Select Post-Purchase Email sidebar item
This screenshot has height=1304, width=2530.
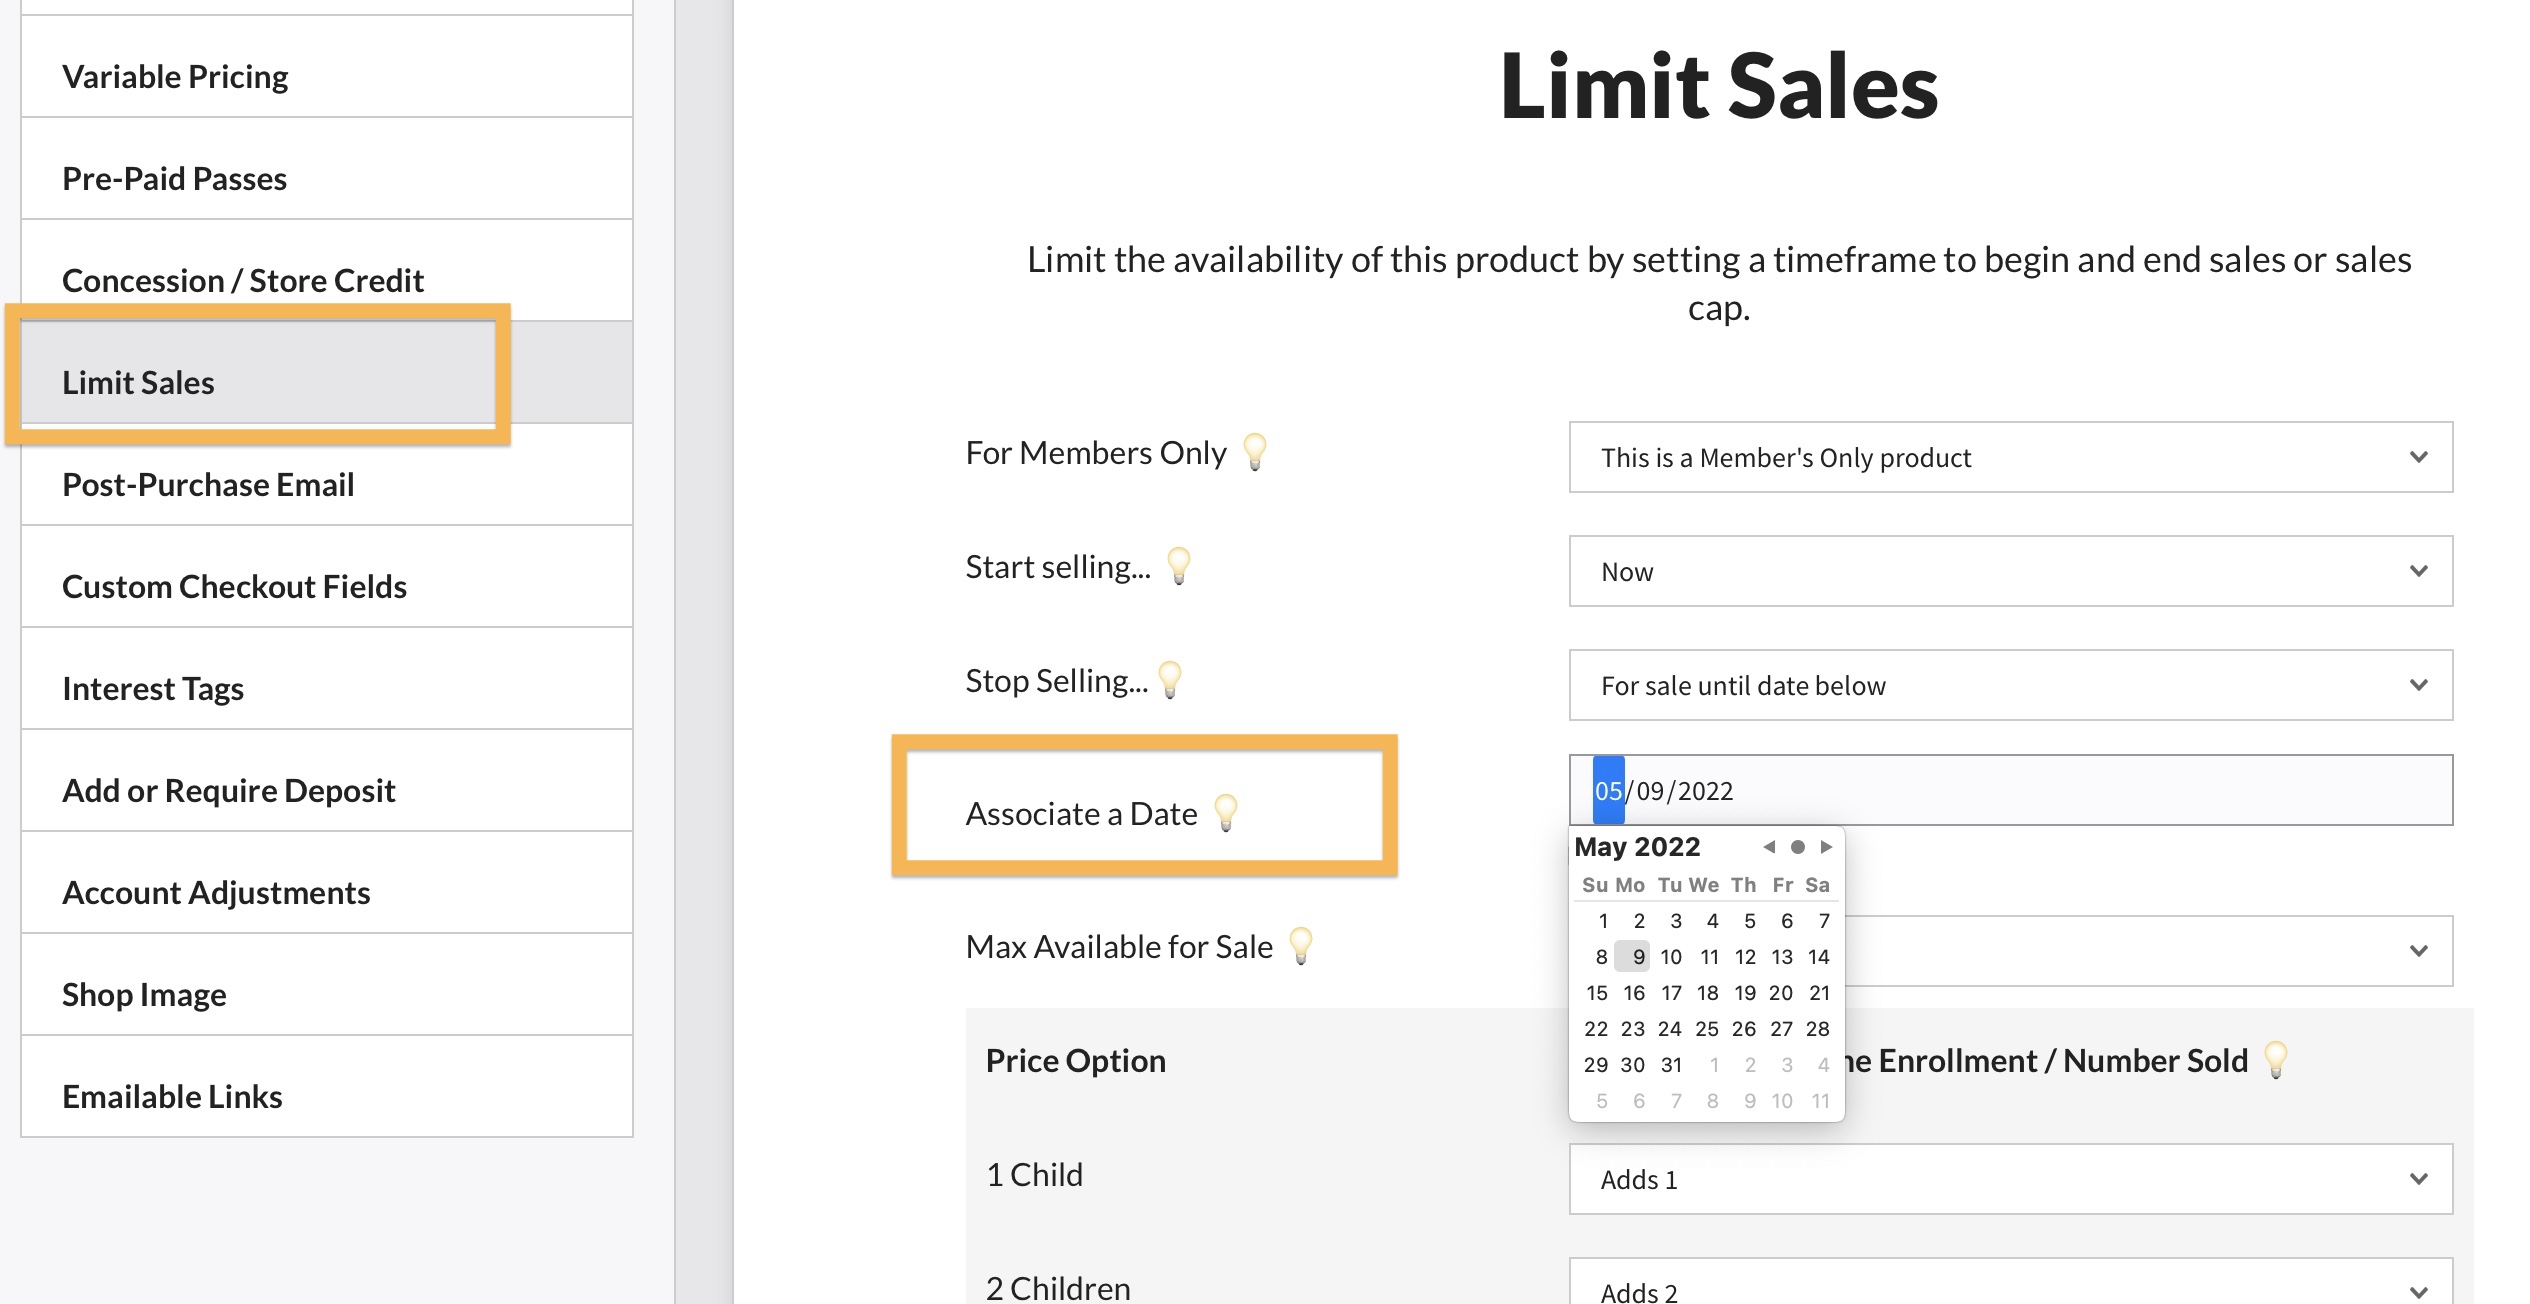coord(208,485)
